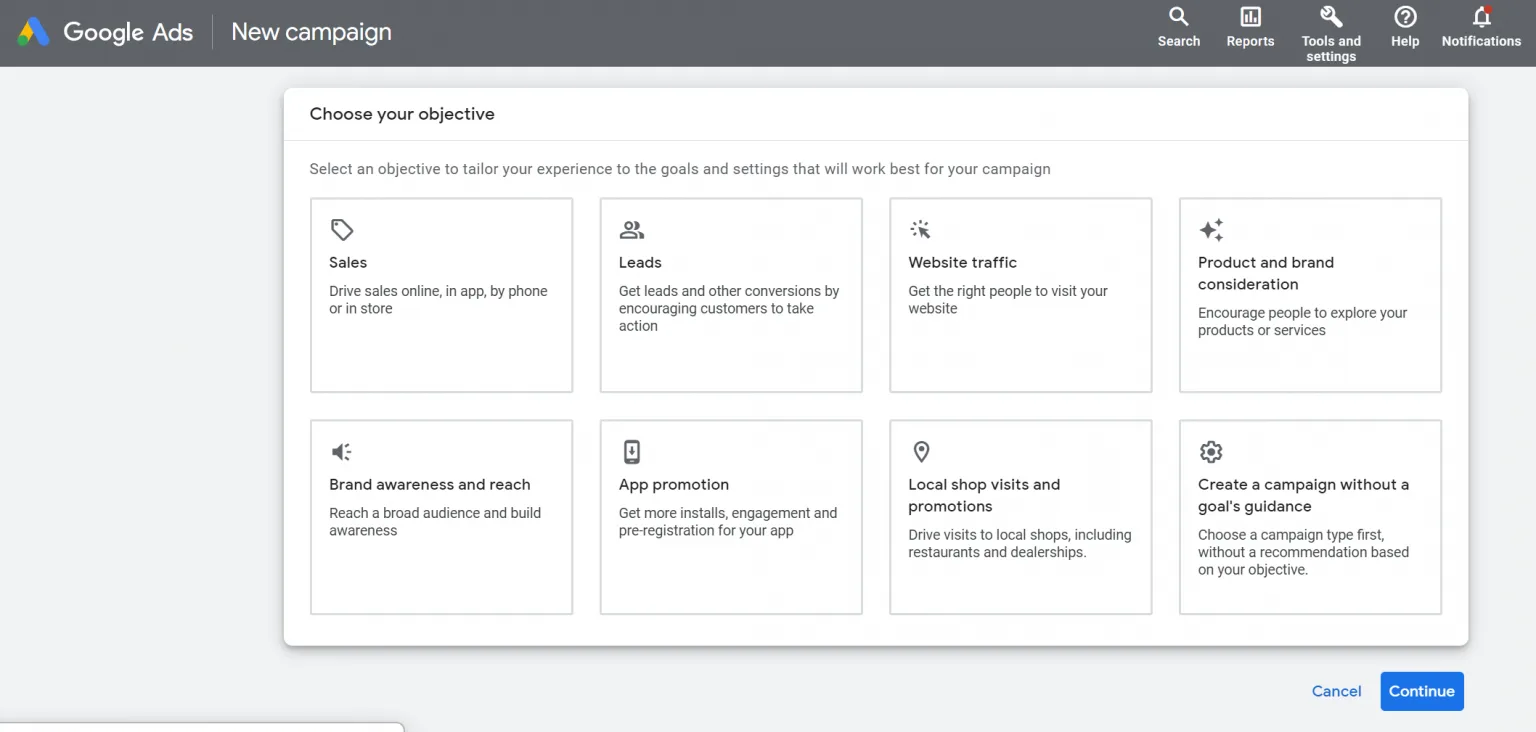Pick Product and brand consideration title

pos(1266,273)
